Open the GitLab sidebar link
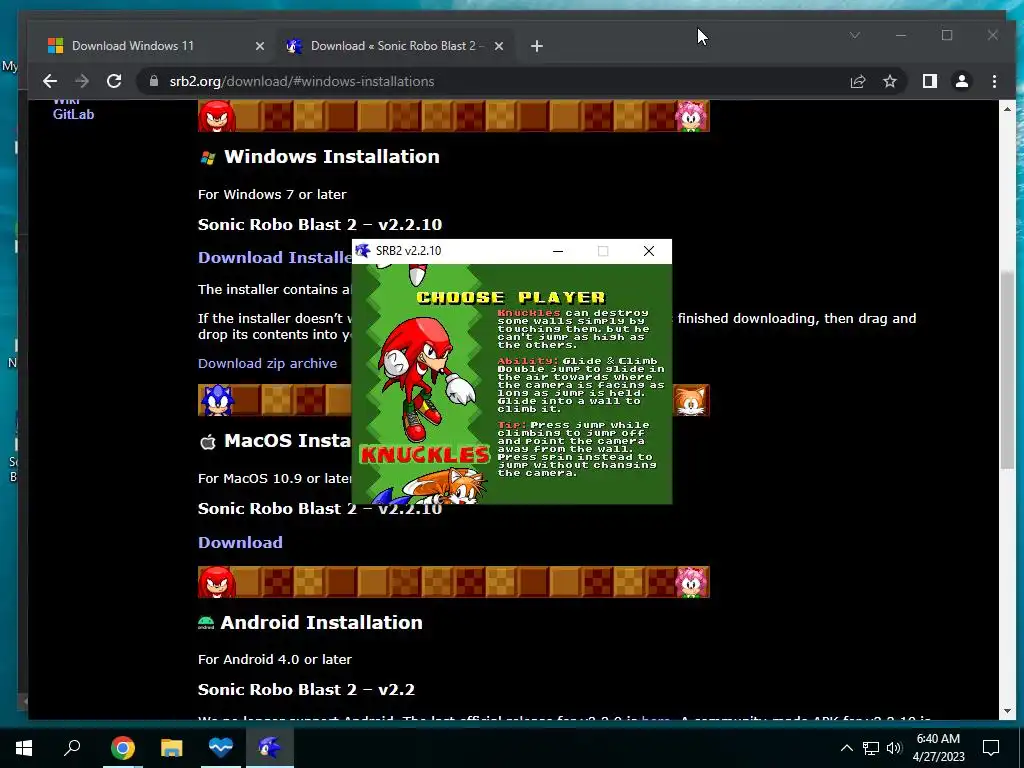The height and width of the screenshot is (768, 1024). tap(73, 114)
